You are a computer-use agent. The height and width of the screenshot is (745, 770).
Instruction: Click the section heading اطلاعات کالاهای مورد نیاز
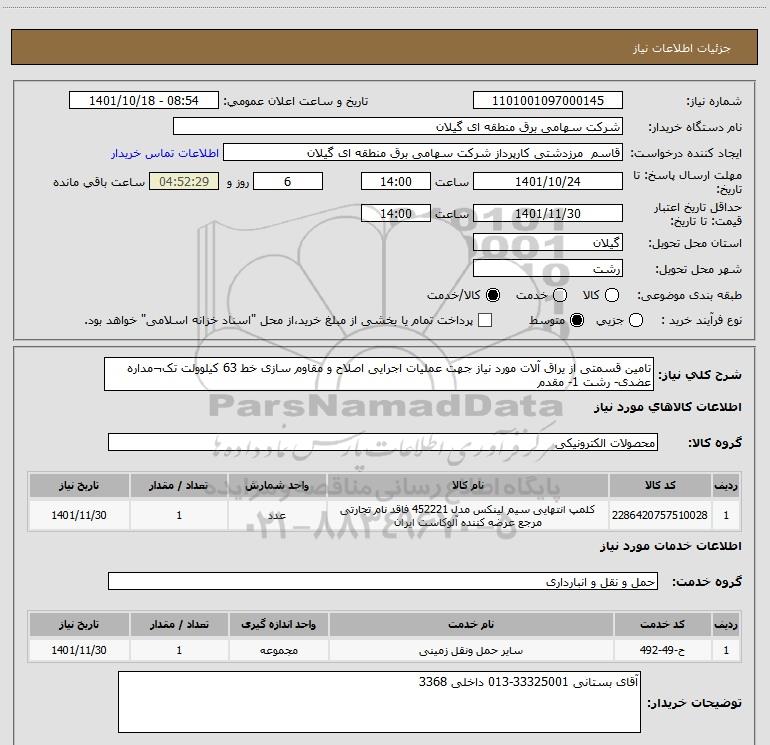pos(667,407)
